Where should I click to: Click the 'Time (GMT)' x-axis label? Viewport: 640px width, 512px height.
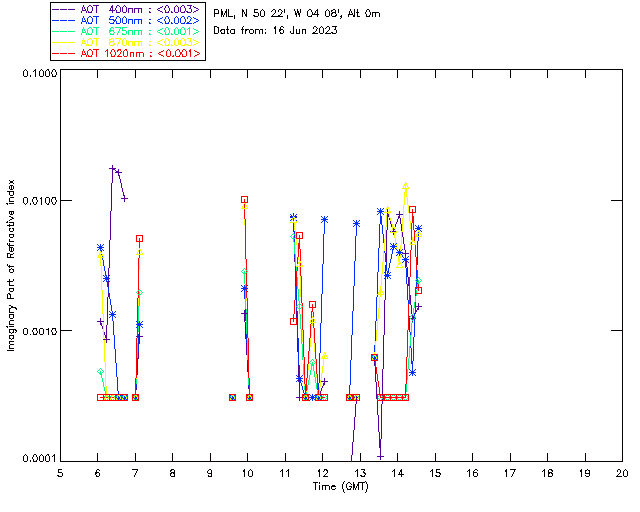point(340,486)
